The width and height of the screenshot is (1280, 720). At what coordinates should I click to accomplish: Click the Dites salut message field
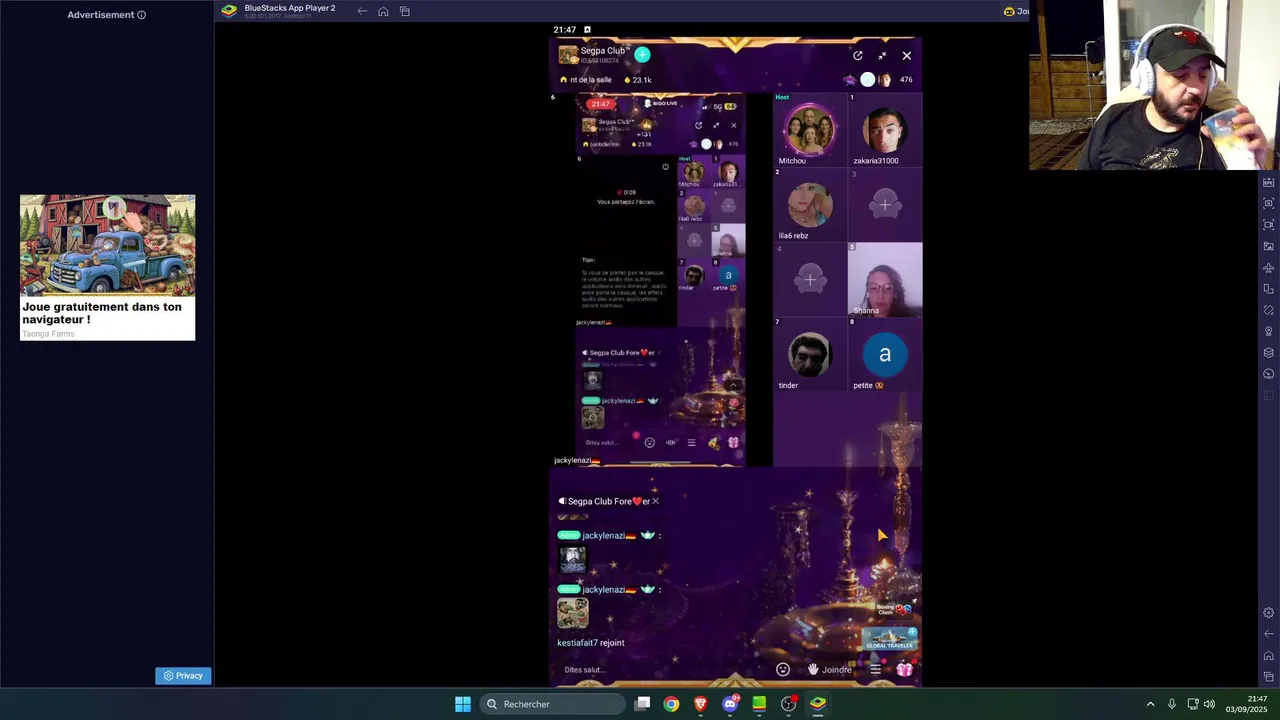tap(584, 670)
